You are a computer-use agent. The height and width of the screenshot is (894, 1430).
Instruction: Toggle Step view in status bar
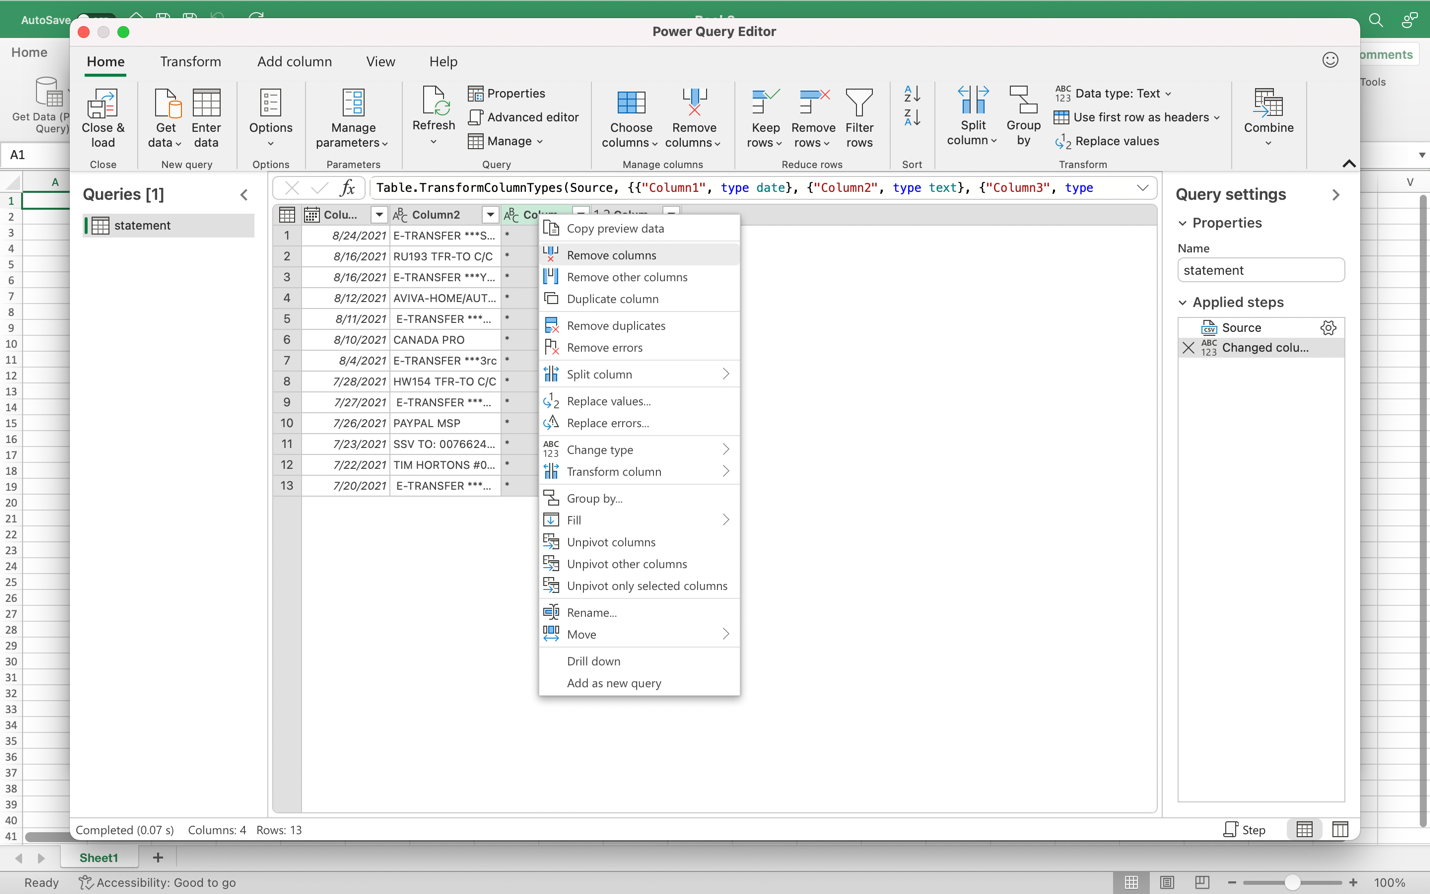pyautogui.click(x=1245, y=830)
